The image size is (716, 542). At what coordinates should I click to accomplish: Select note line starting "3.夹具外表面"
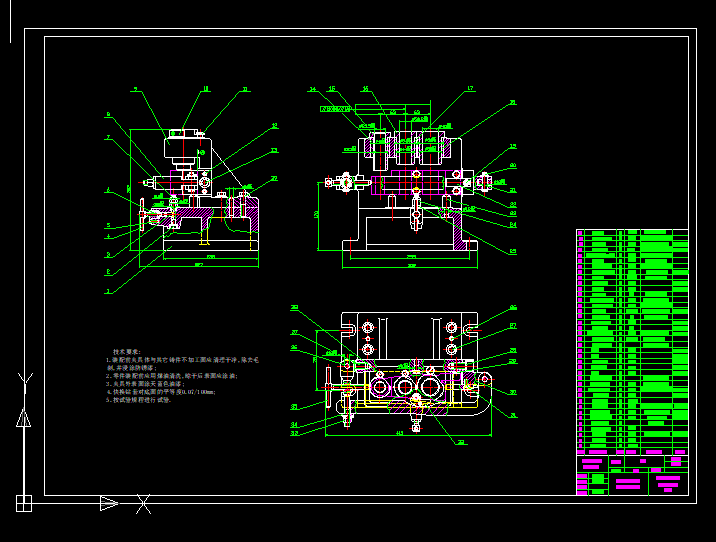[x=145, y=384]
